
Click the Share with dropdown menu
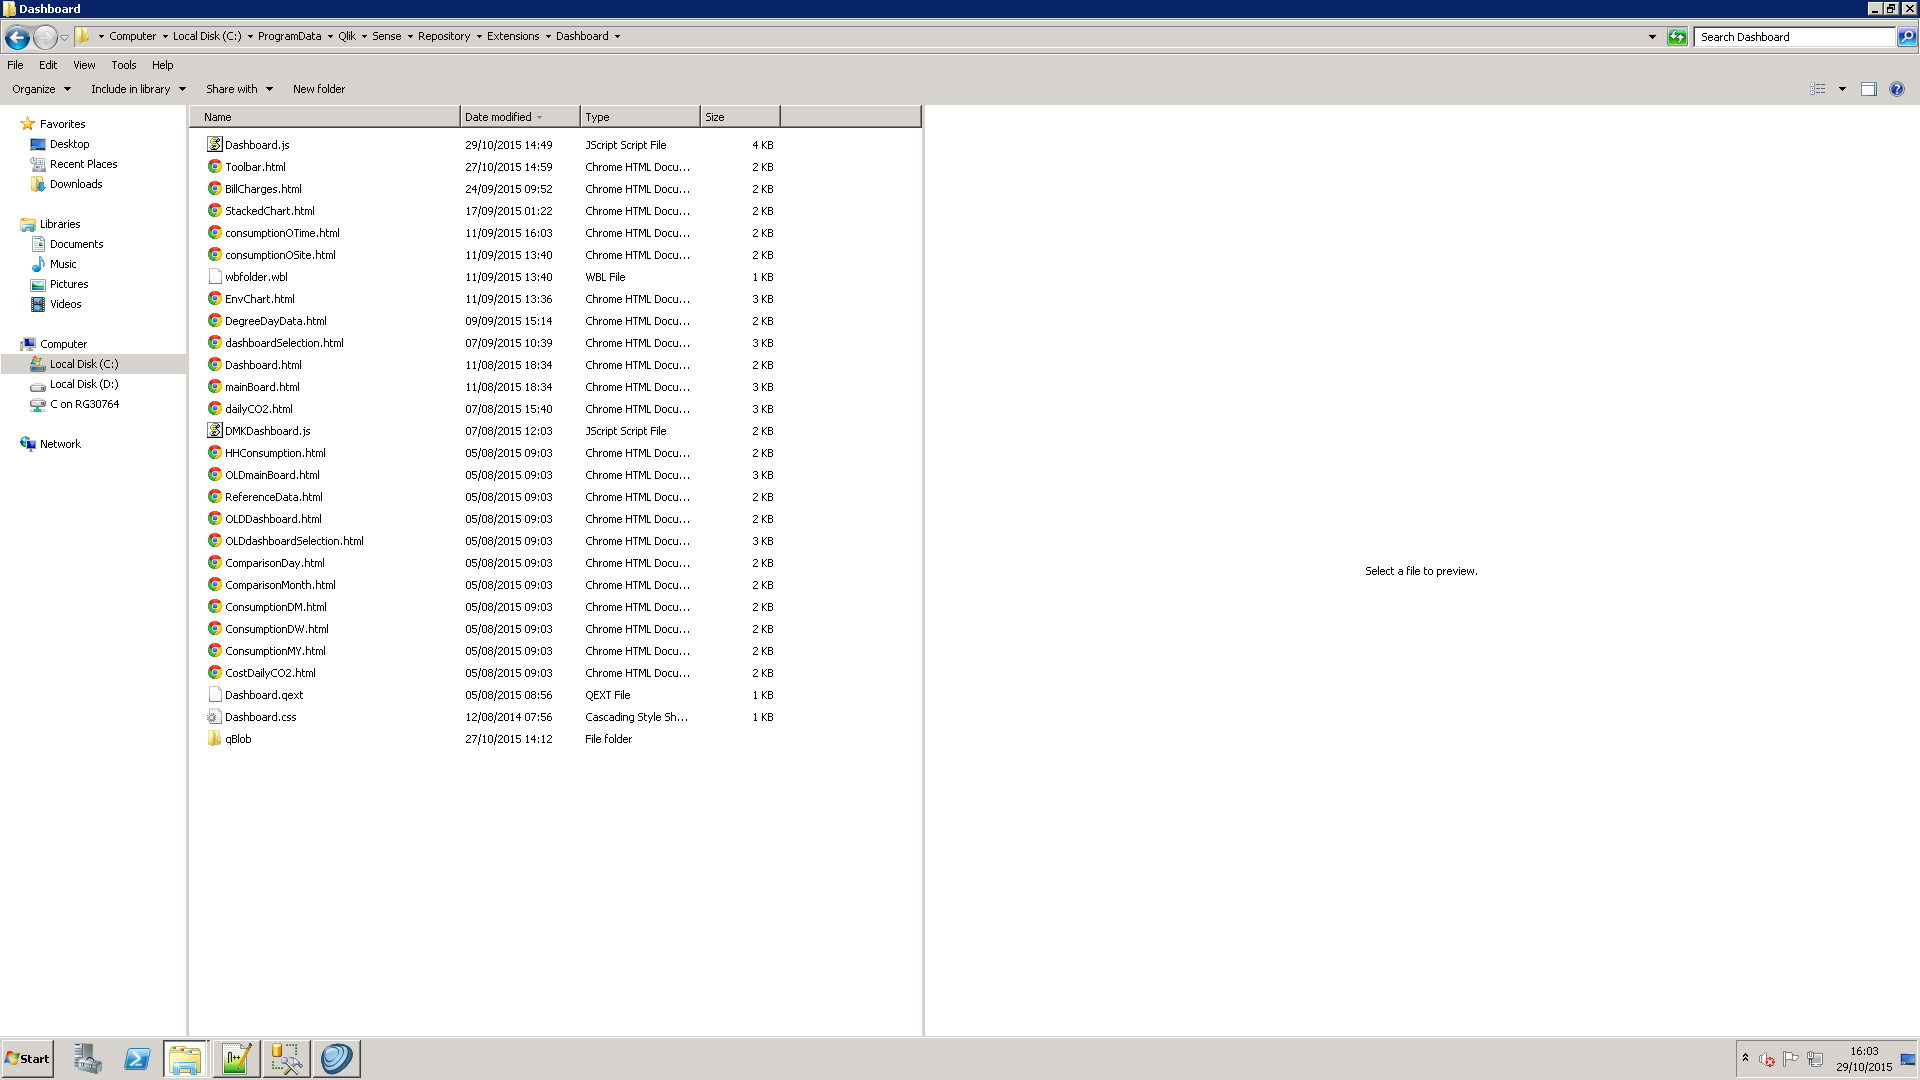tap(240, 88)
